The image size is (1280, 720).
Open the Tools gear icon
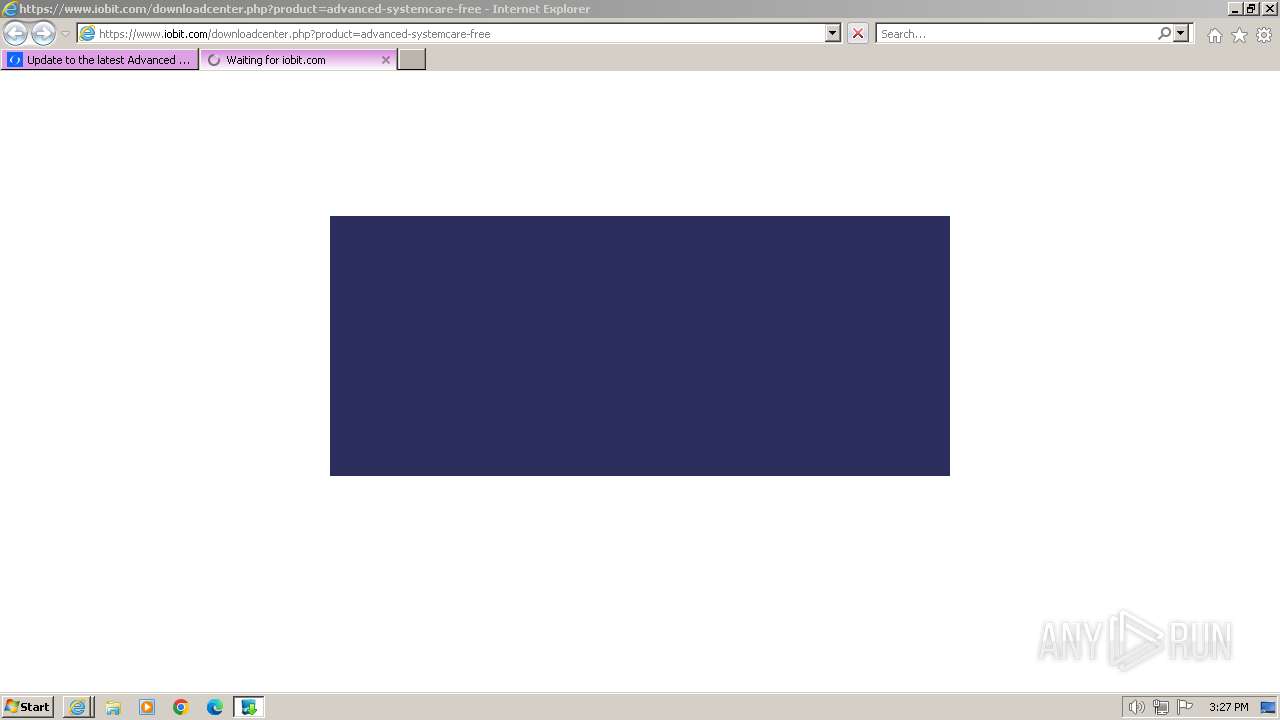pyautogui.click(x=1264, y=35)
